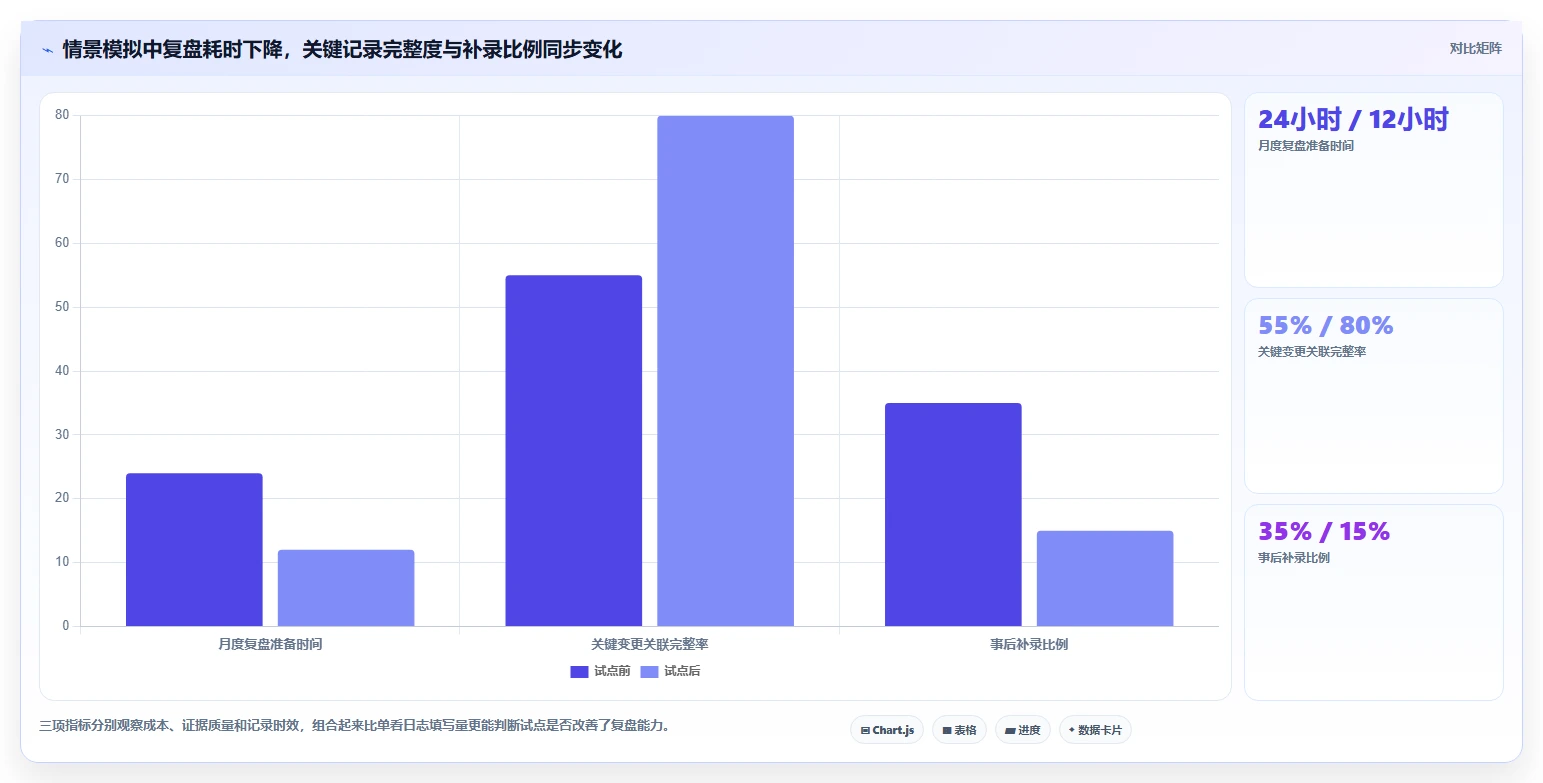Click the footer note starting with 三项指标

pyautogui.click(x=355, y=725)
